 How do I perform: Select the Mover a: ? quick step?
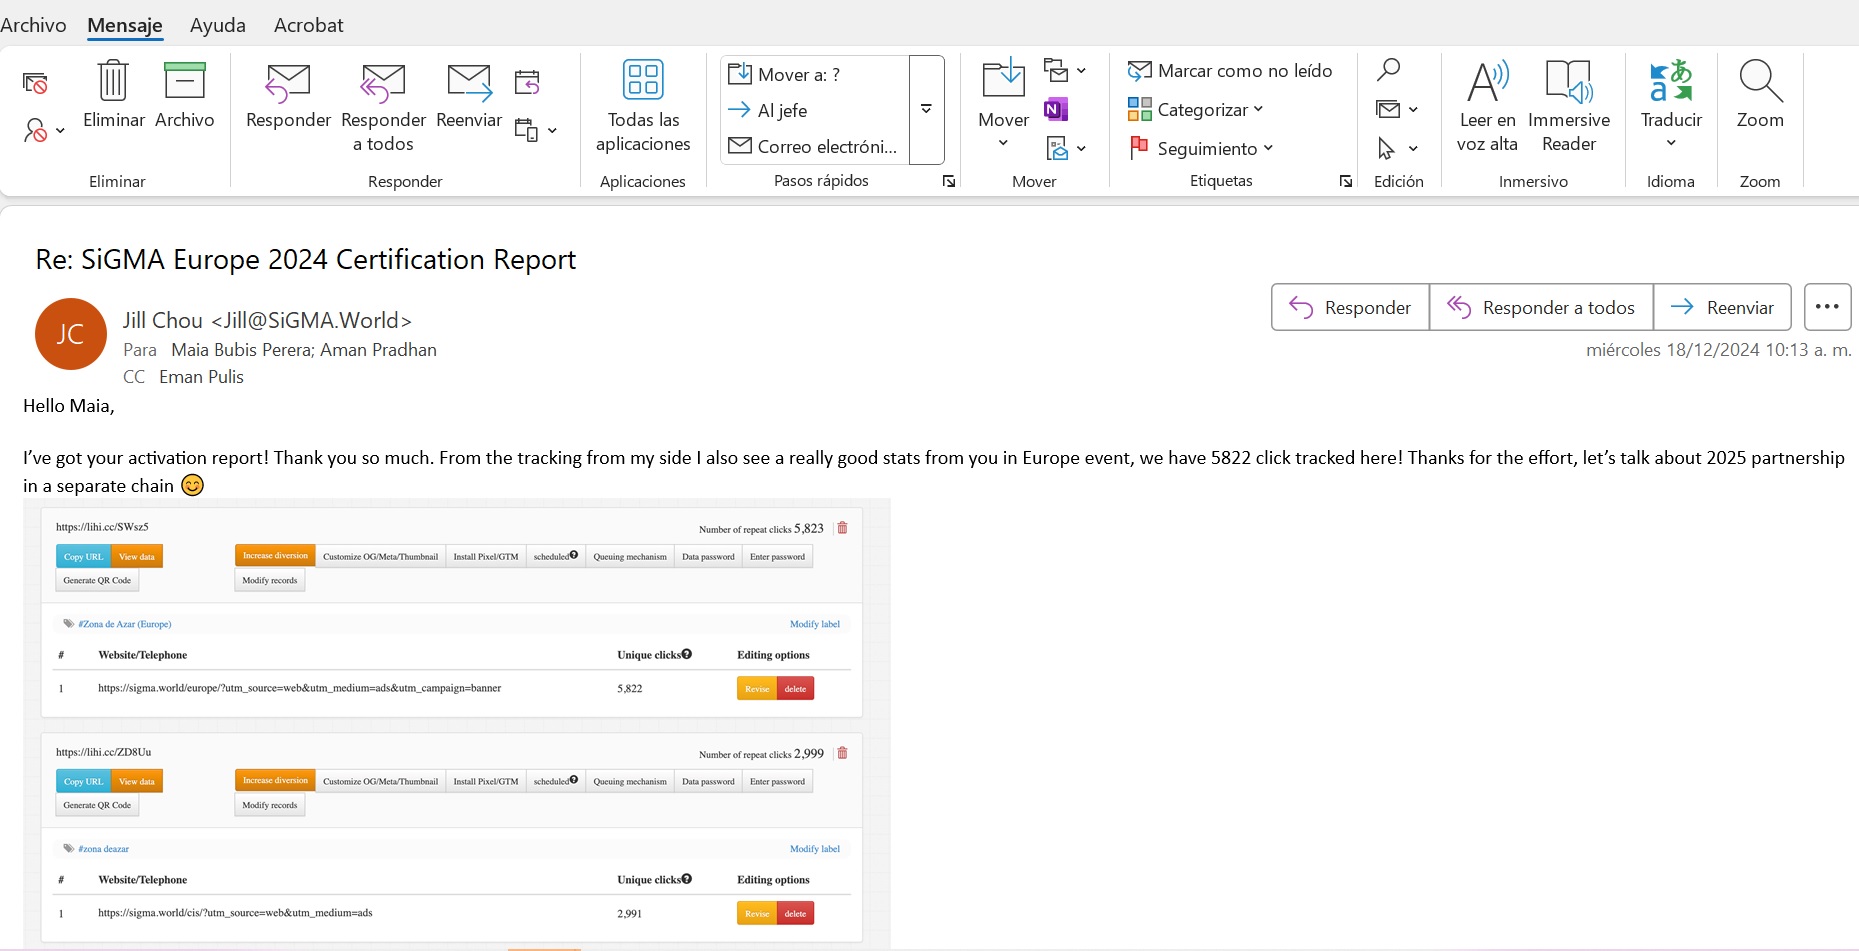[x=814, y=74]
